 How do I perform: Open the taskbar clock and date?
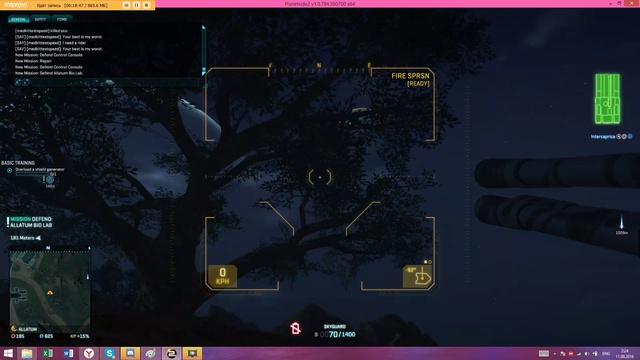tap(624, 353)
